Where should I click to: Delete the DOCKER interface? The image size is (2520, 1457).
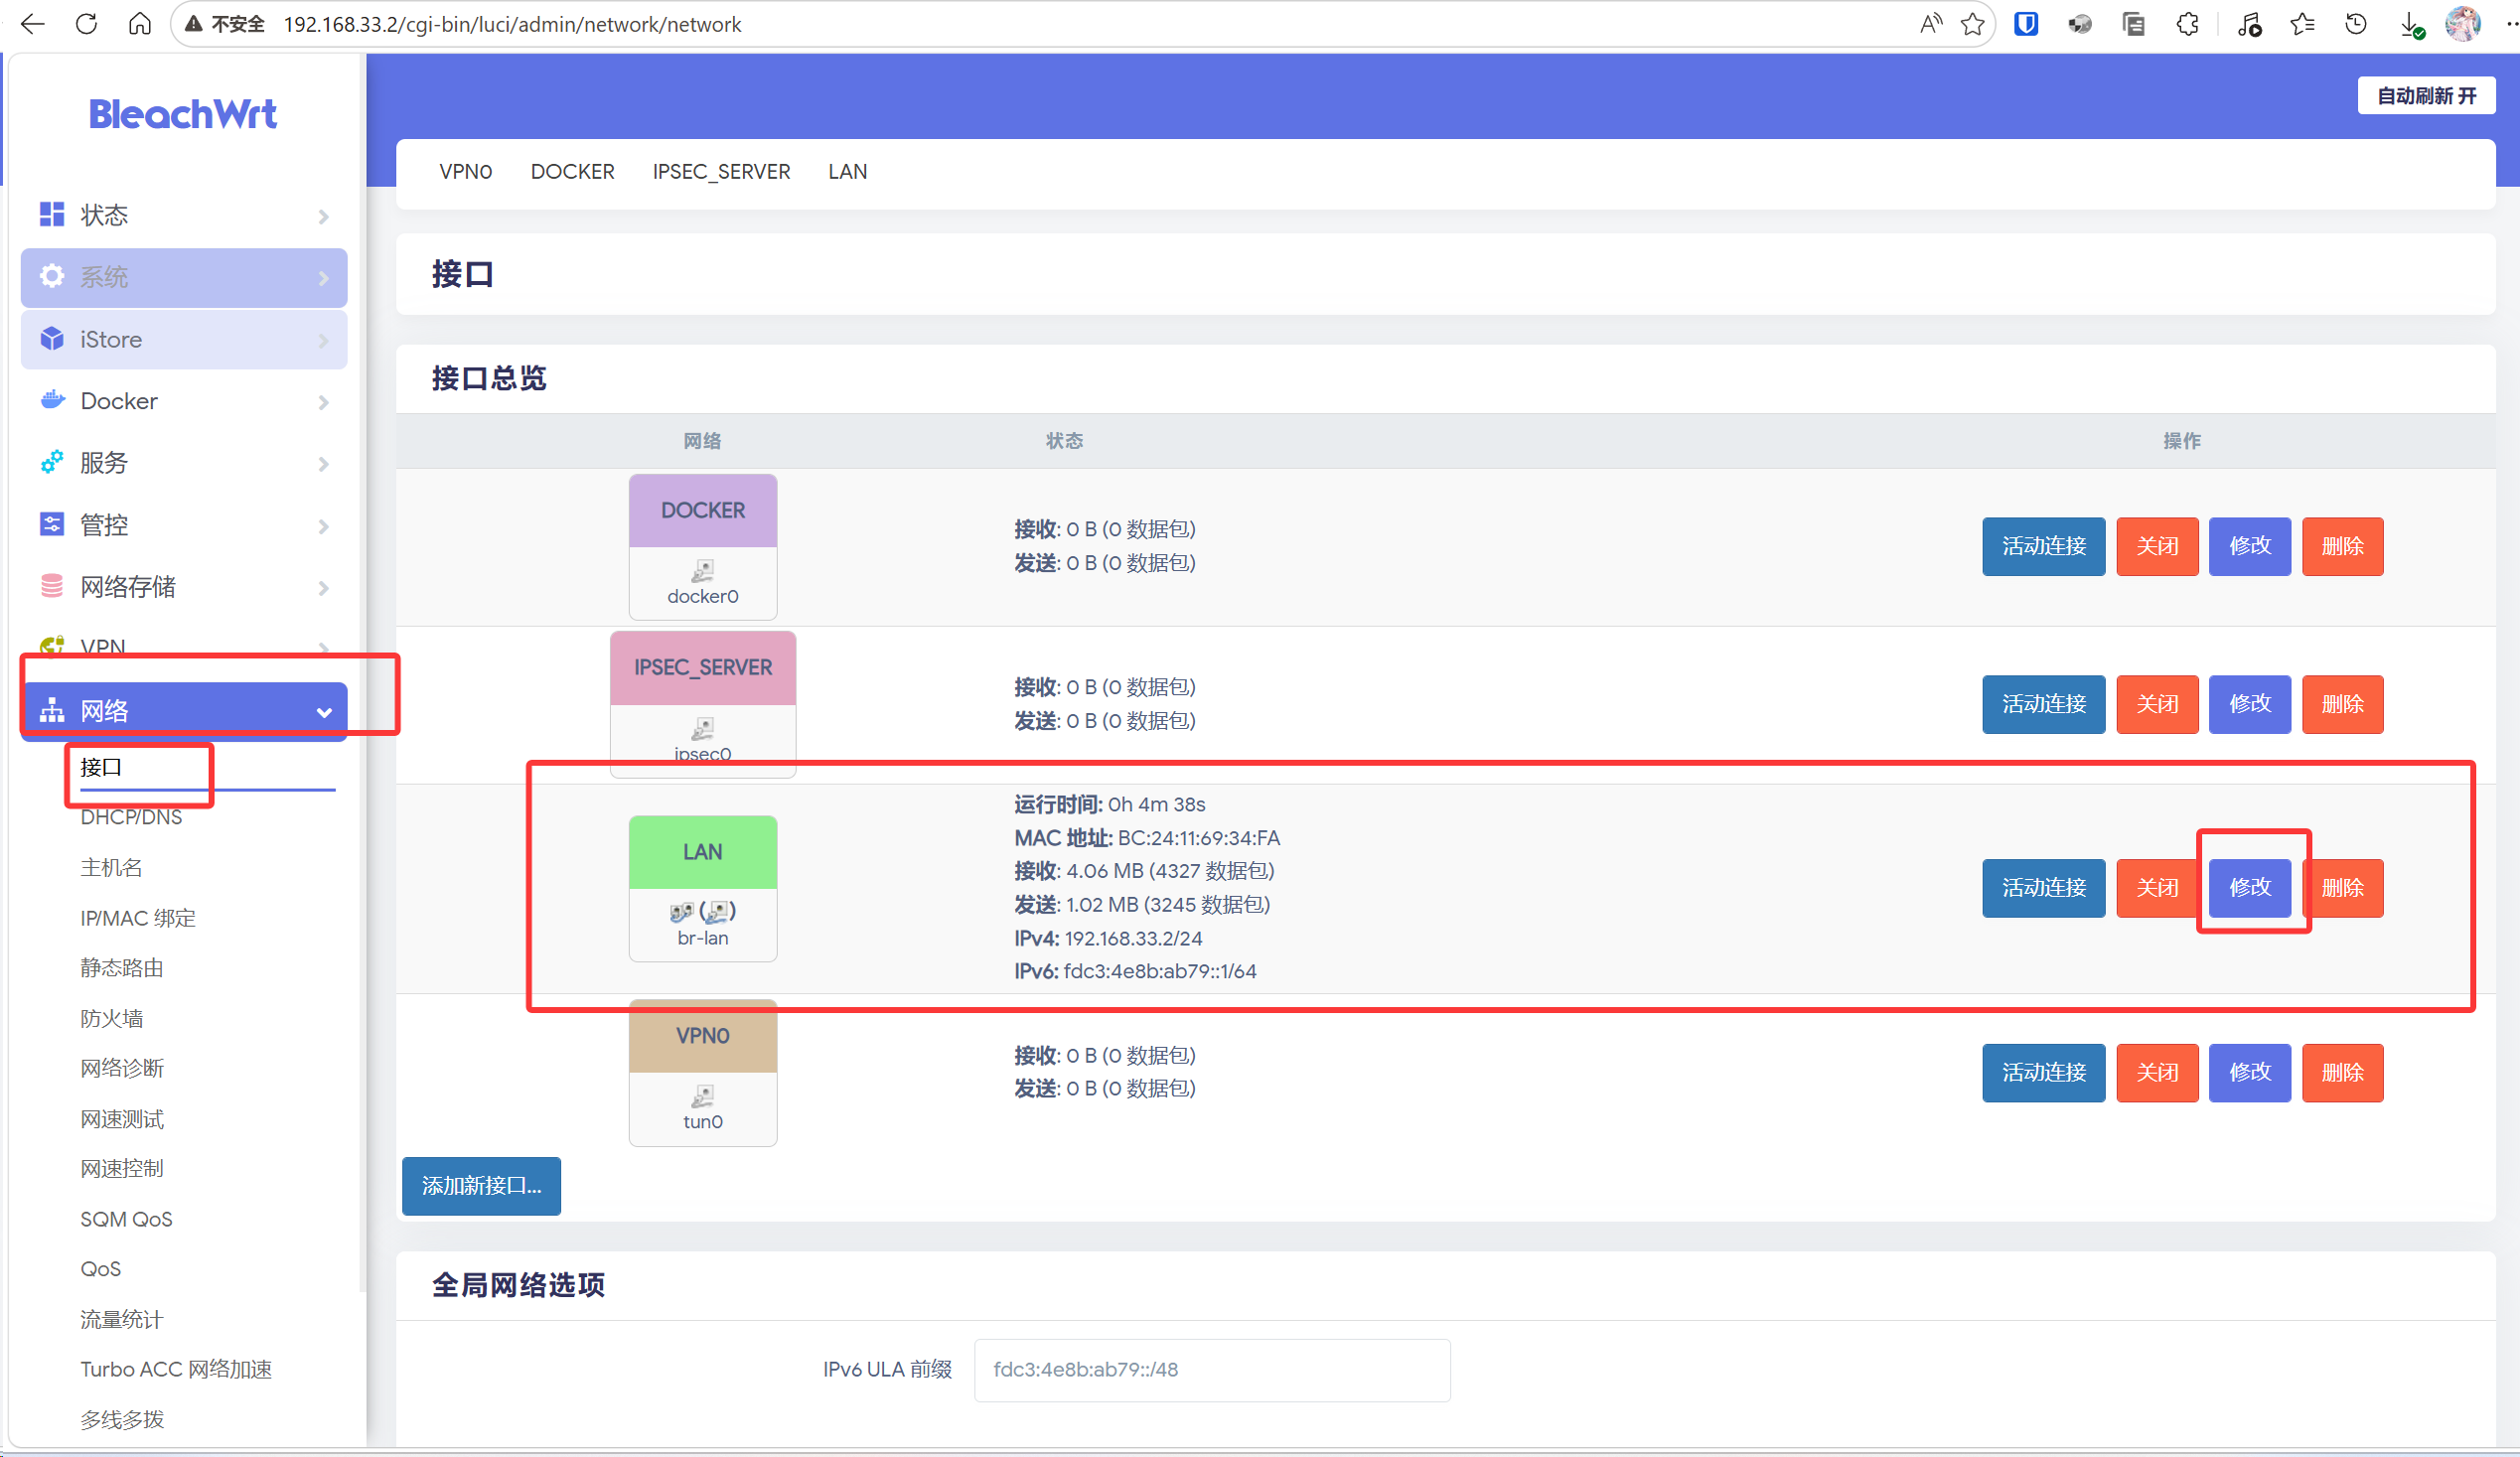[2341, 546]
